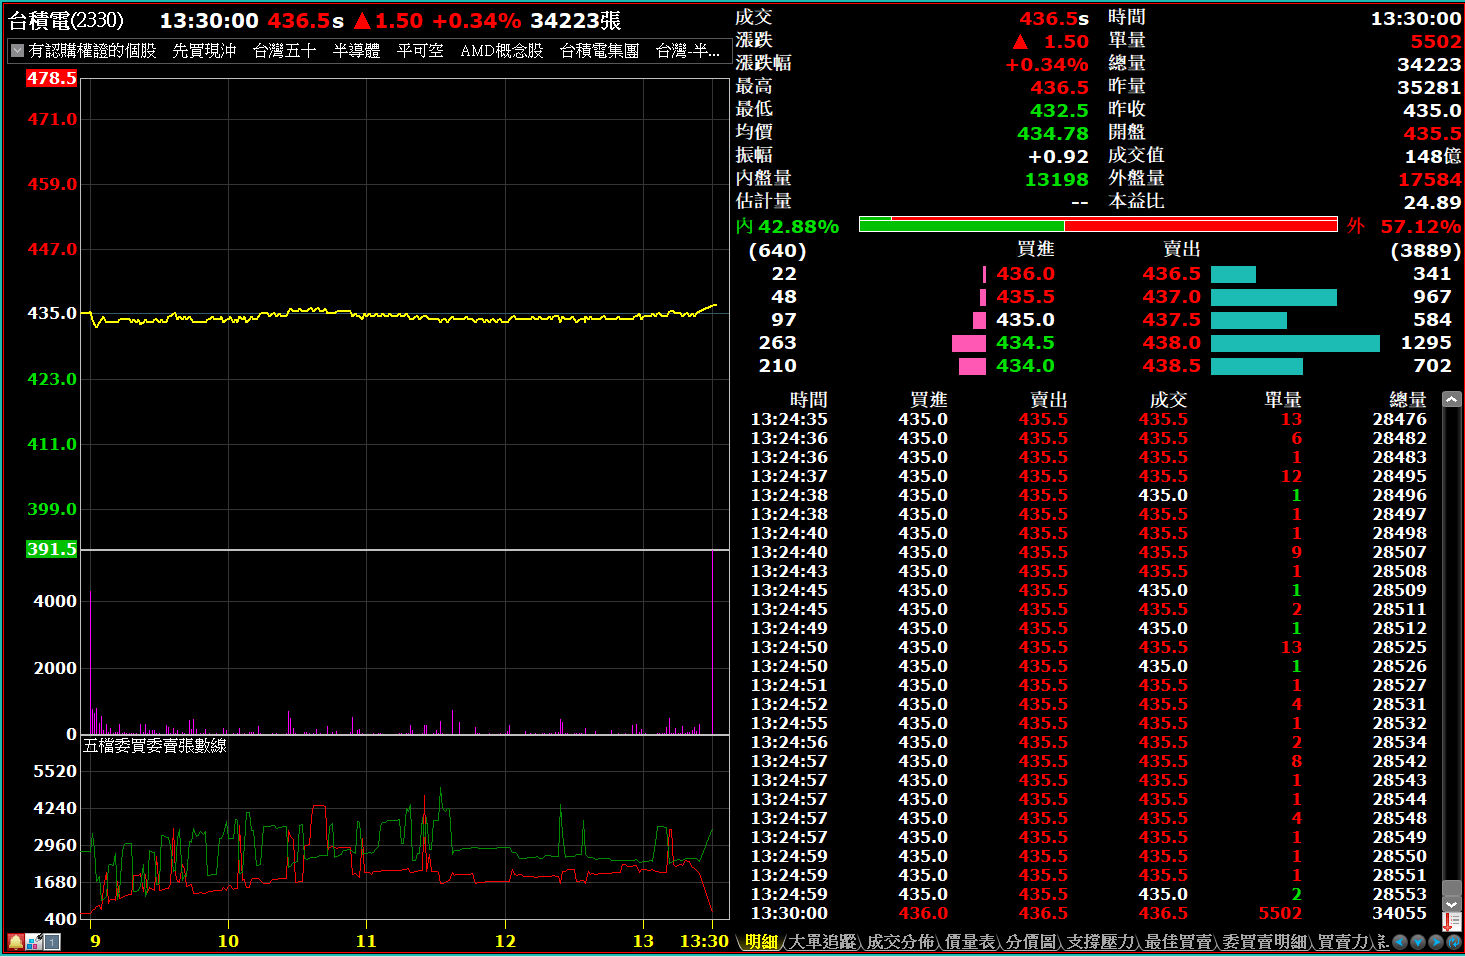Viewport: 1465px width, 957px height.
Task: Open the 委買賣明細 tab
Action: (1265, 941)
